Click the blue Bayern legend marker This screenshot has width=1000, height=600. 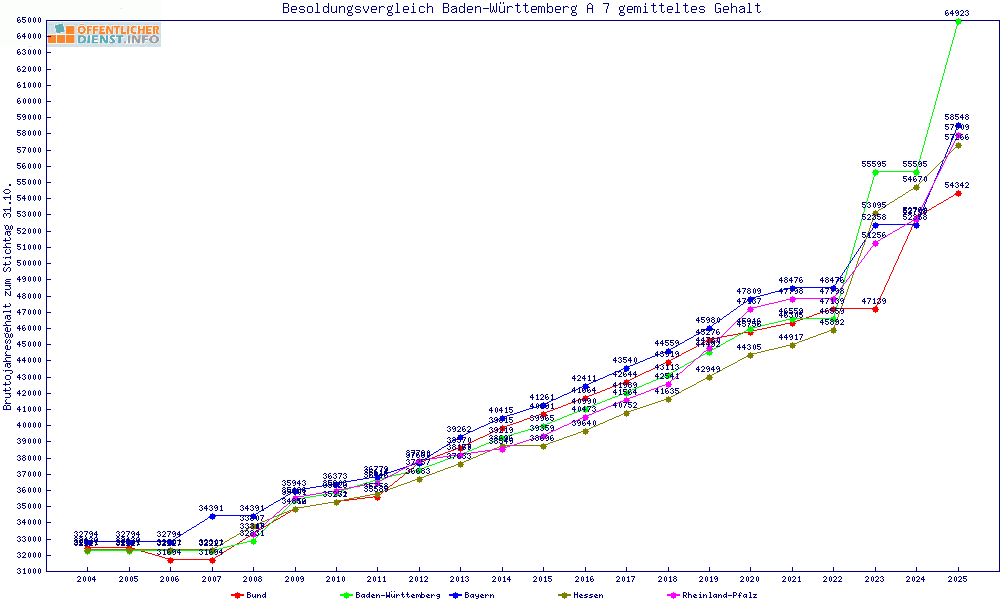[x=455, y=595]
